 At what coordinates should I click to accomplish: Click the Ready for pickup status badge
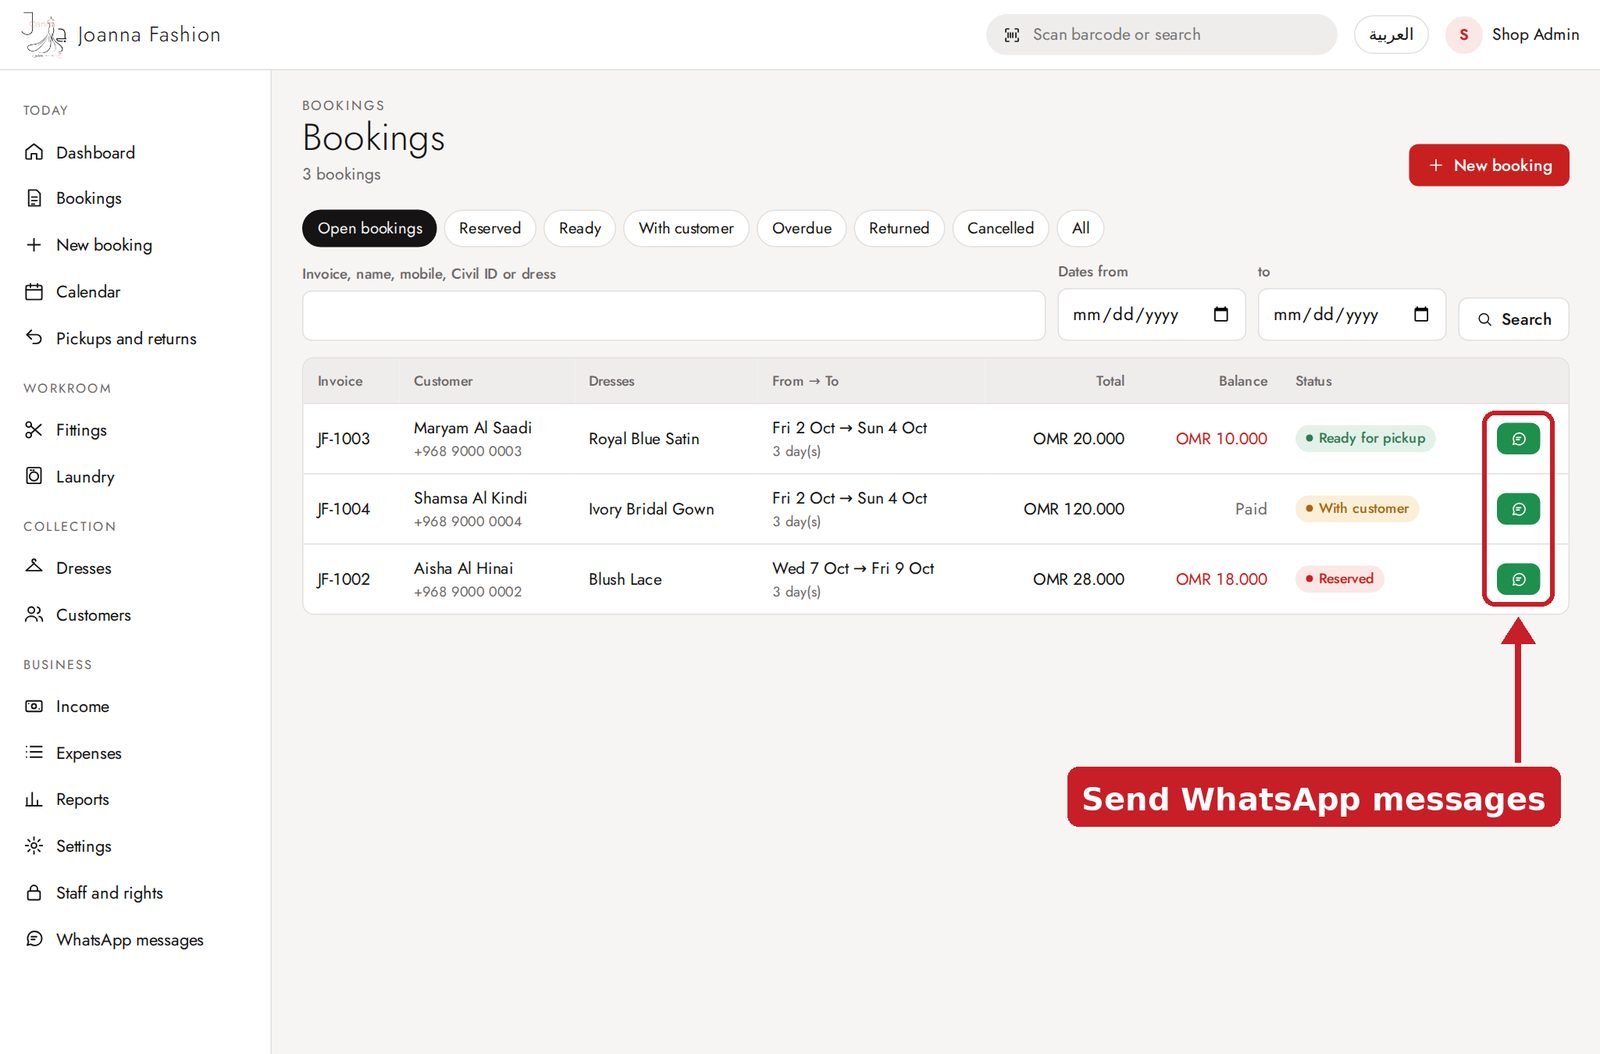pyautogui.click(x=1365, y=438)
